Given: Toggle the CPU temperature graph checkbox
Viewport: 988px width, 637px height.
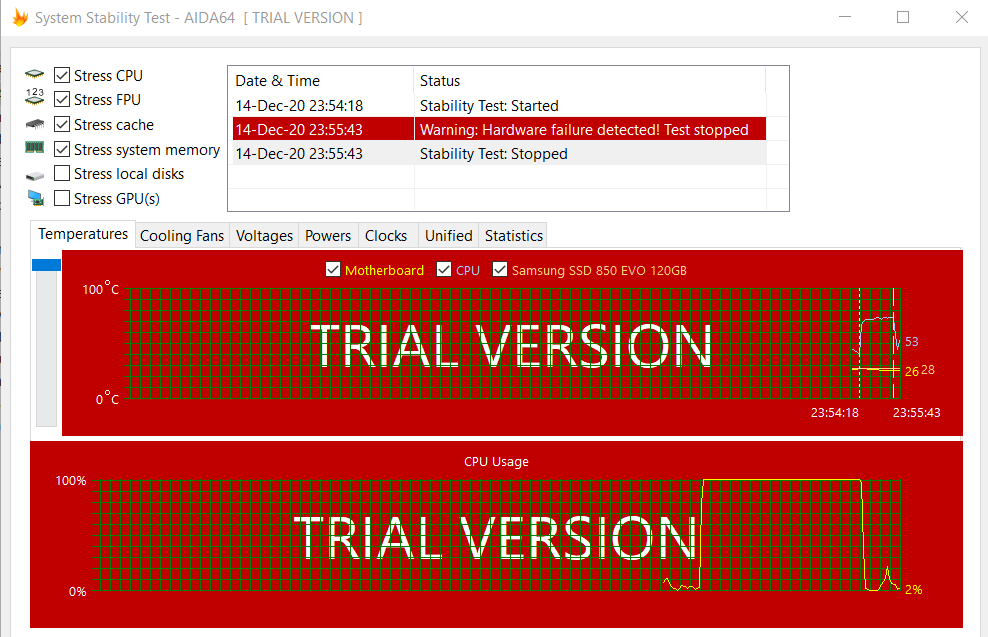Looking at the screenshot, I should [x=444, y=270].
